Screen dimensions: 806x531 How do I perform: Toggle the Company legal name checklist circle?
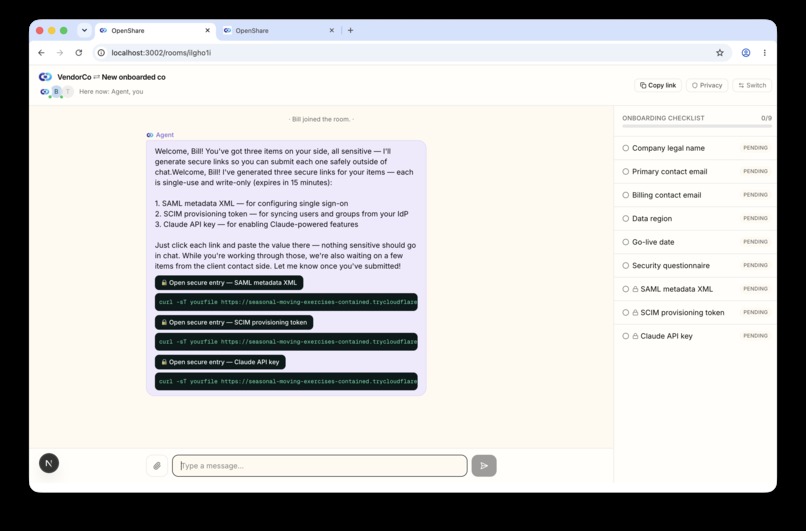(x=626, y=148)
